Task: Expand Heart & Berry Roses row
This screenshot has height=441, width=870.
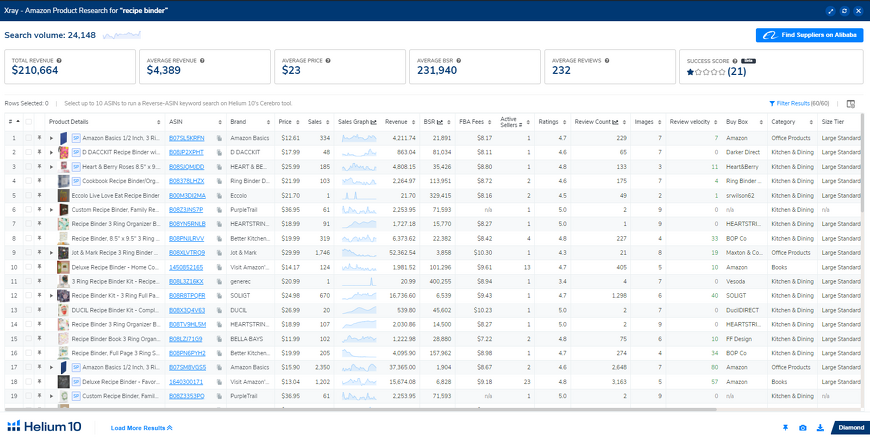Action: (x=52, y=166)
